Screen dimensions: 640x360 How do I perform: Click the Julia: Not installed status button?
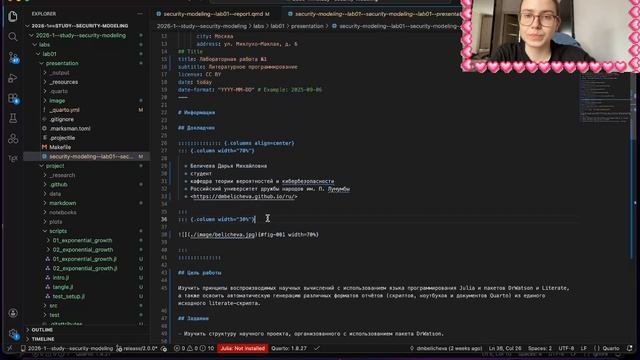click(x=243, y=349)
